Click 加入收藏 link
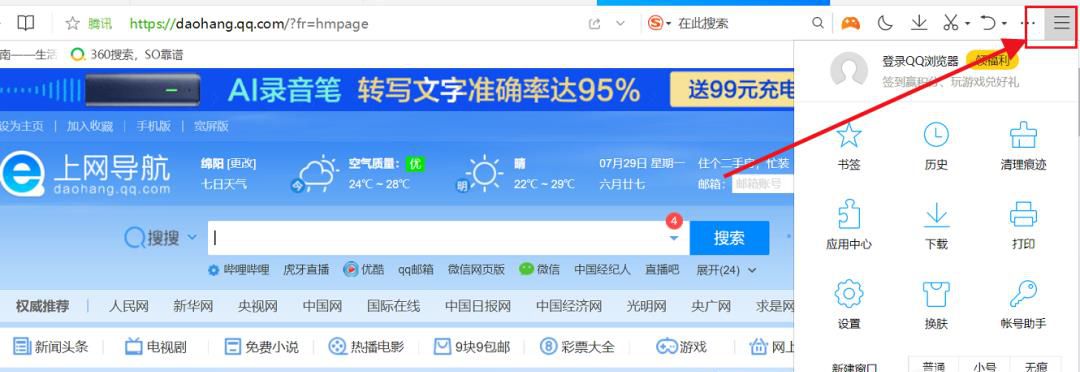1080x372 pixels. click(x=90, y=126)
